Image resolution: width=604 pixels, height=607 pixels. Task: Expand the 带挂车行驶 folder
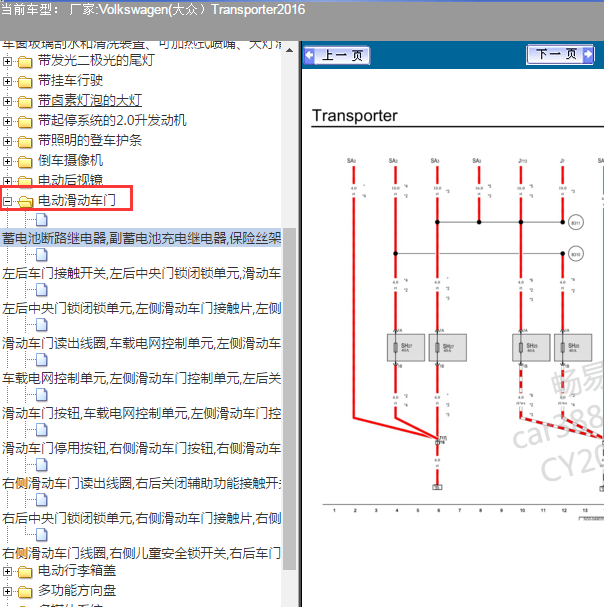tap(7, 81)
